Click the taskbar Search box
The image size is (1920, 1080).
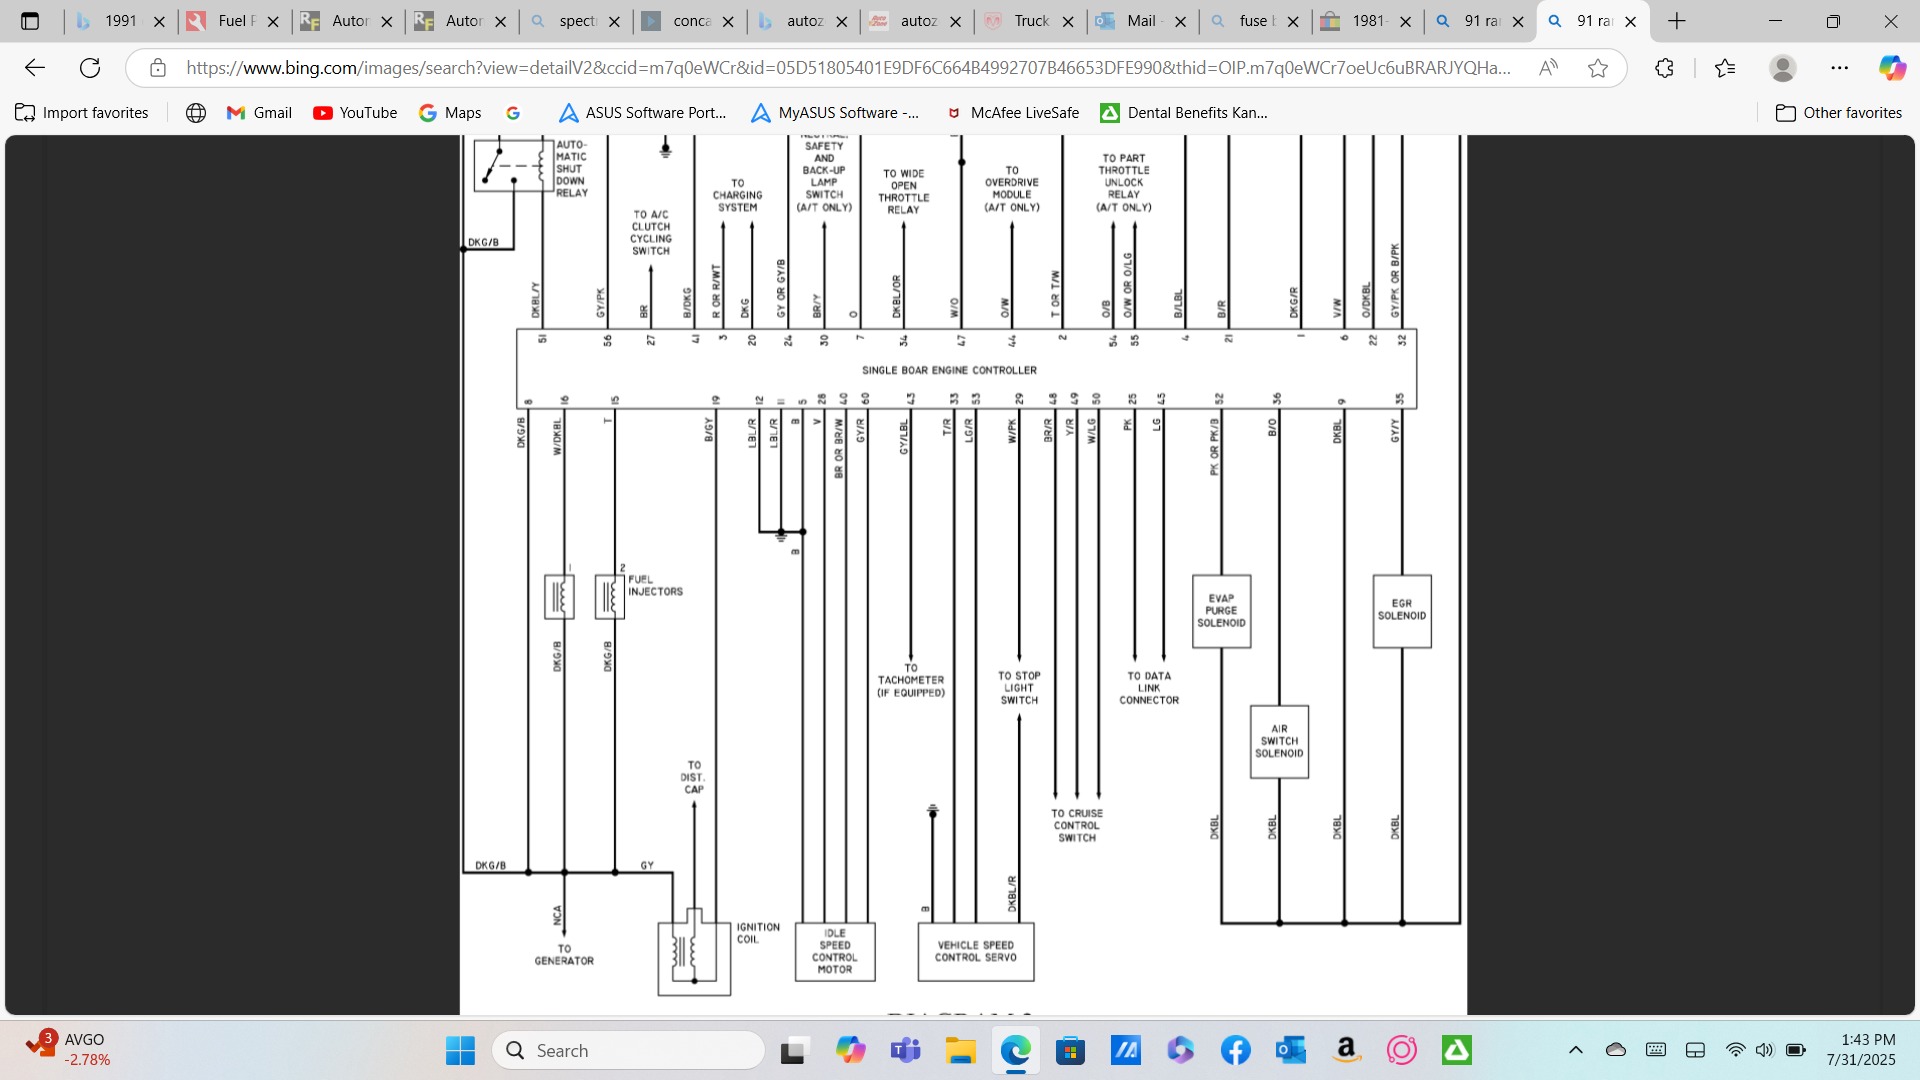pos(628,1050)
